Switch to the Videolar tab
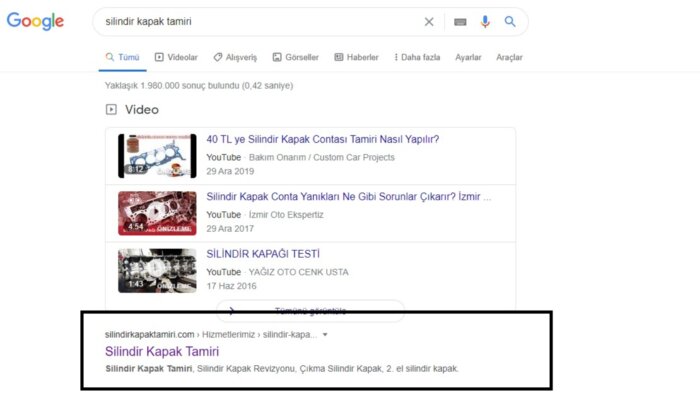700x394 pixels. [176, 57]
